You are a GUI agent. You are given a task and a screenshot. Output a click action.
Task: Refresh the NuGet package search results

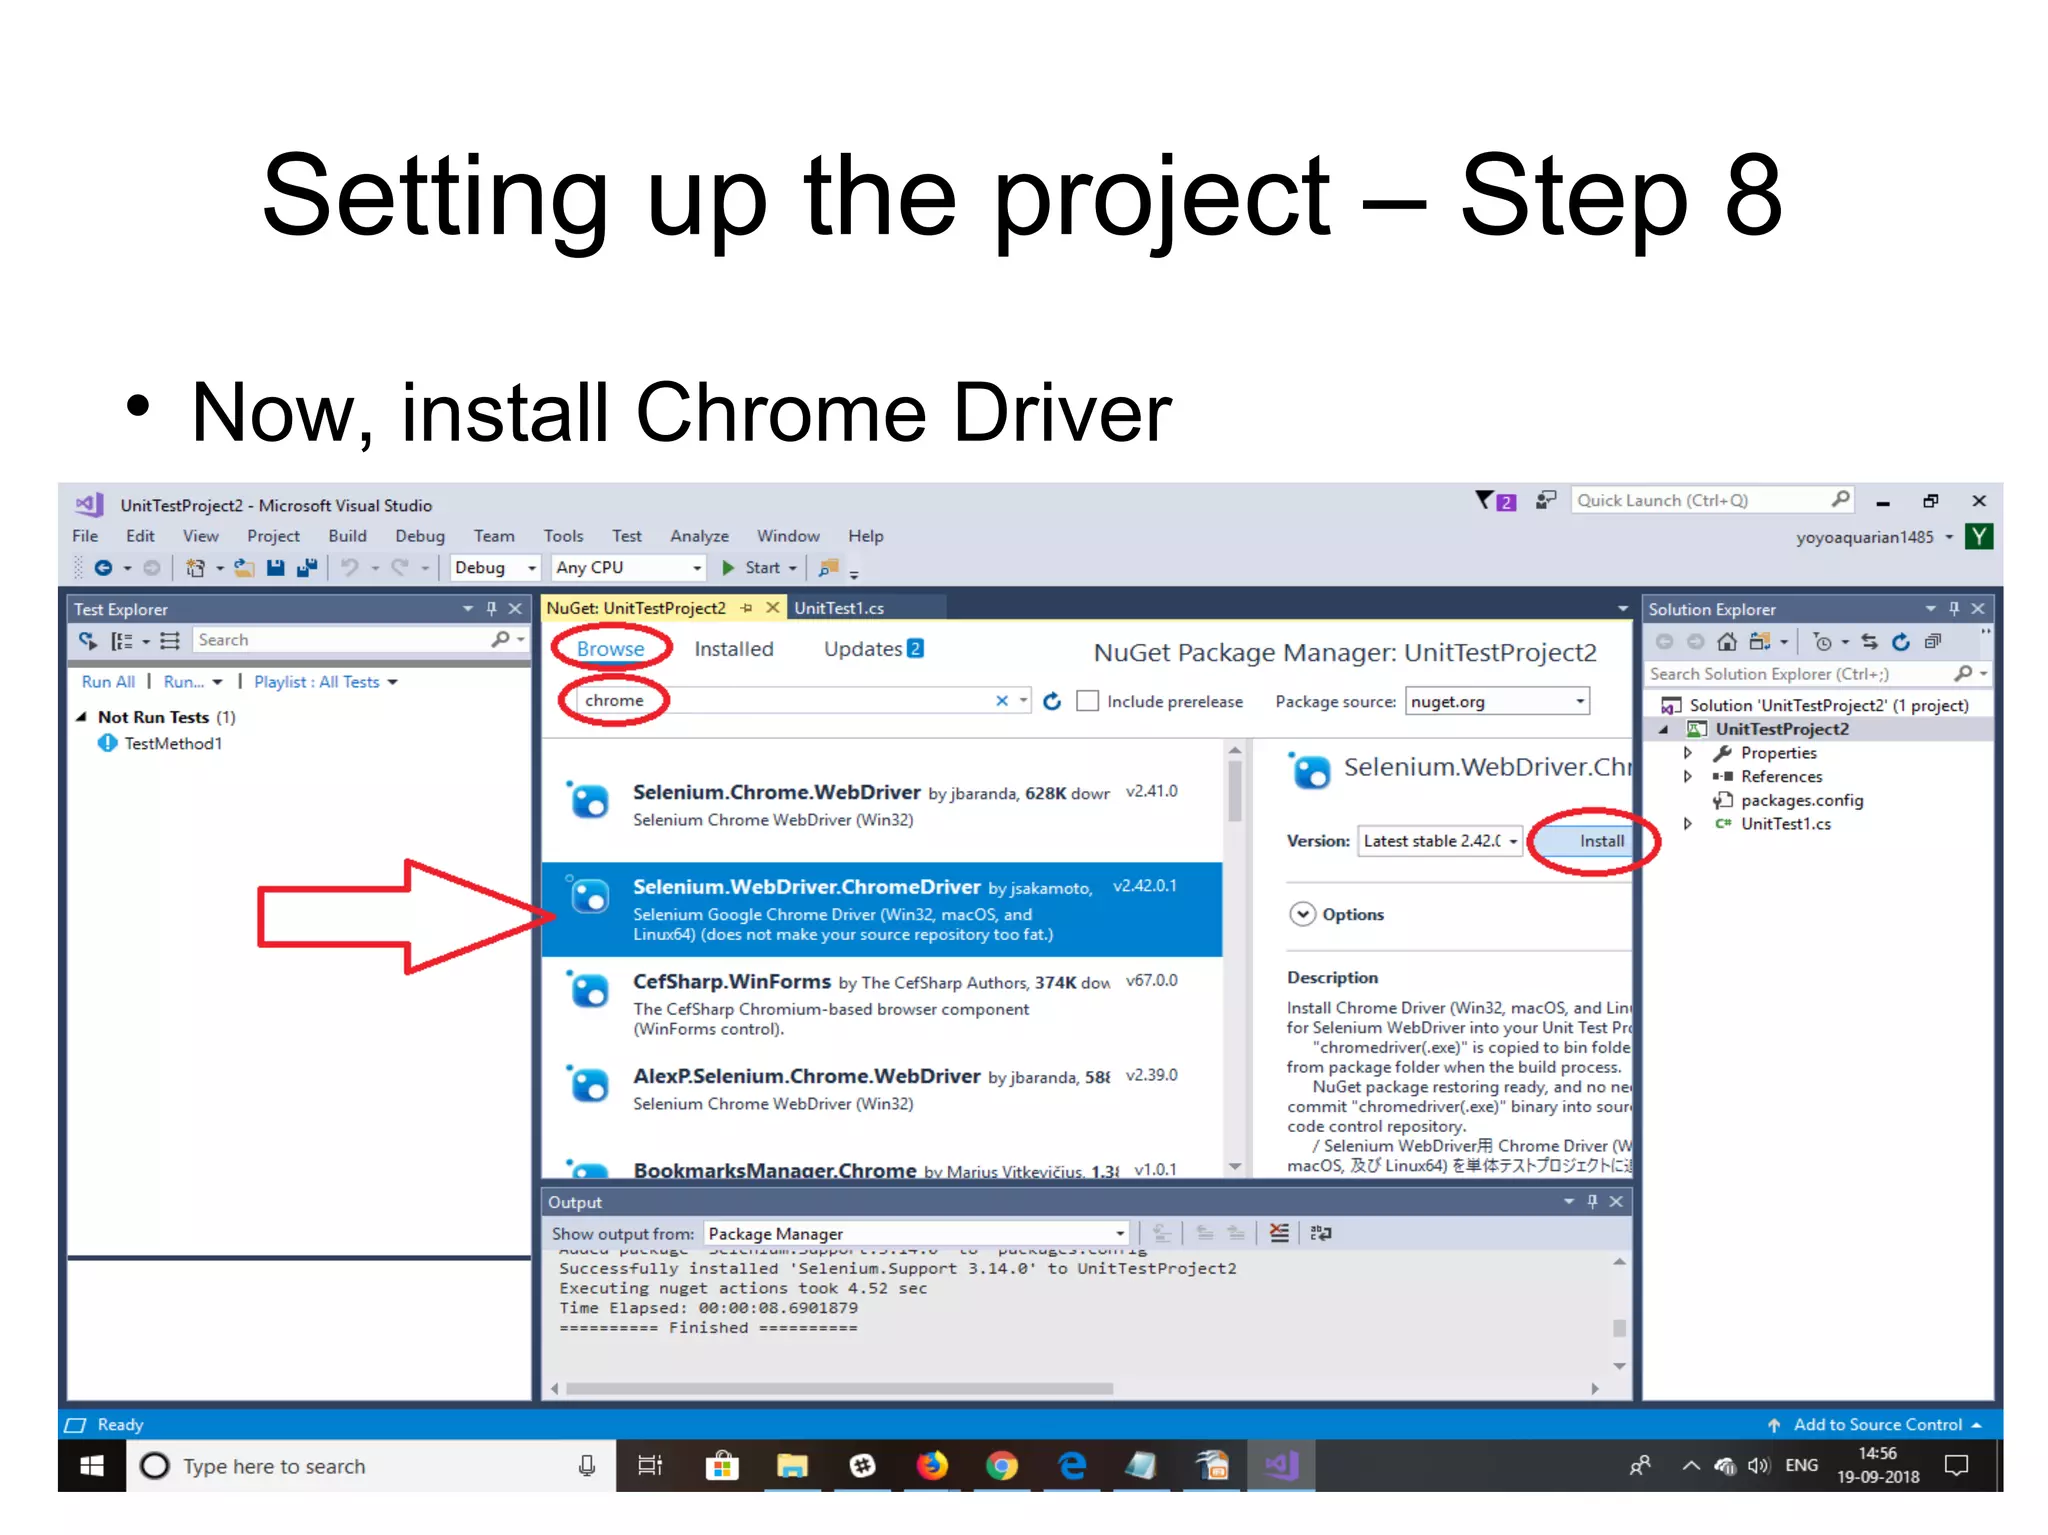click(x=1052, y=701)
